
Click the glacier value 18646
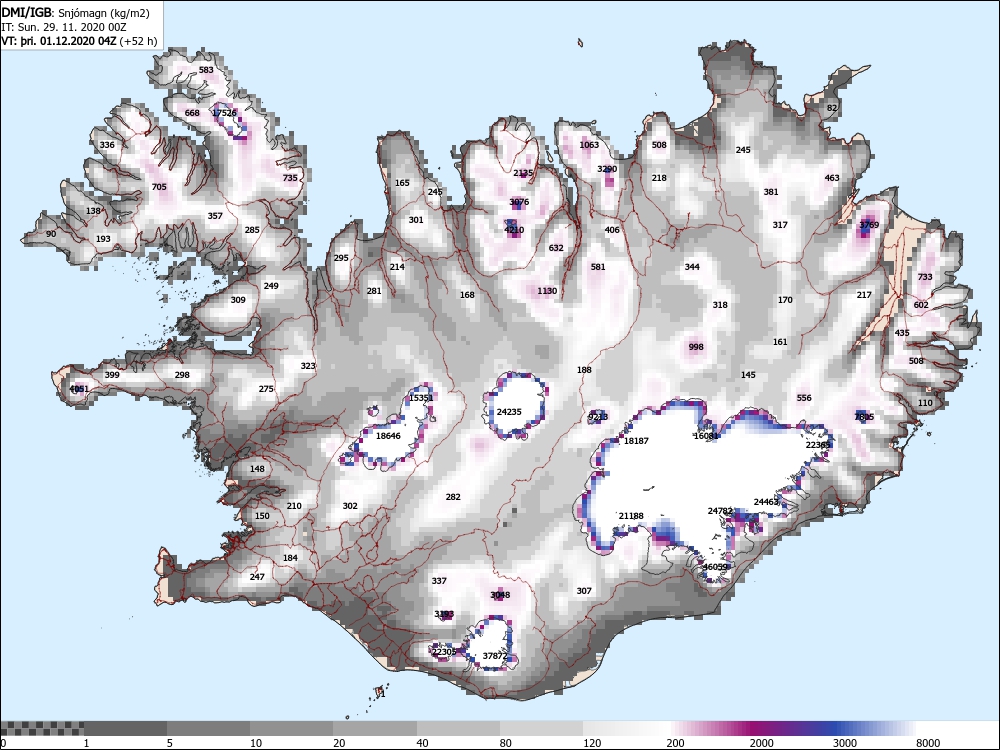pos(388,436)
